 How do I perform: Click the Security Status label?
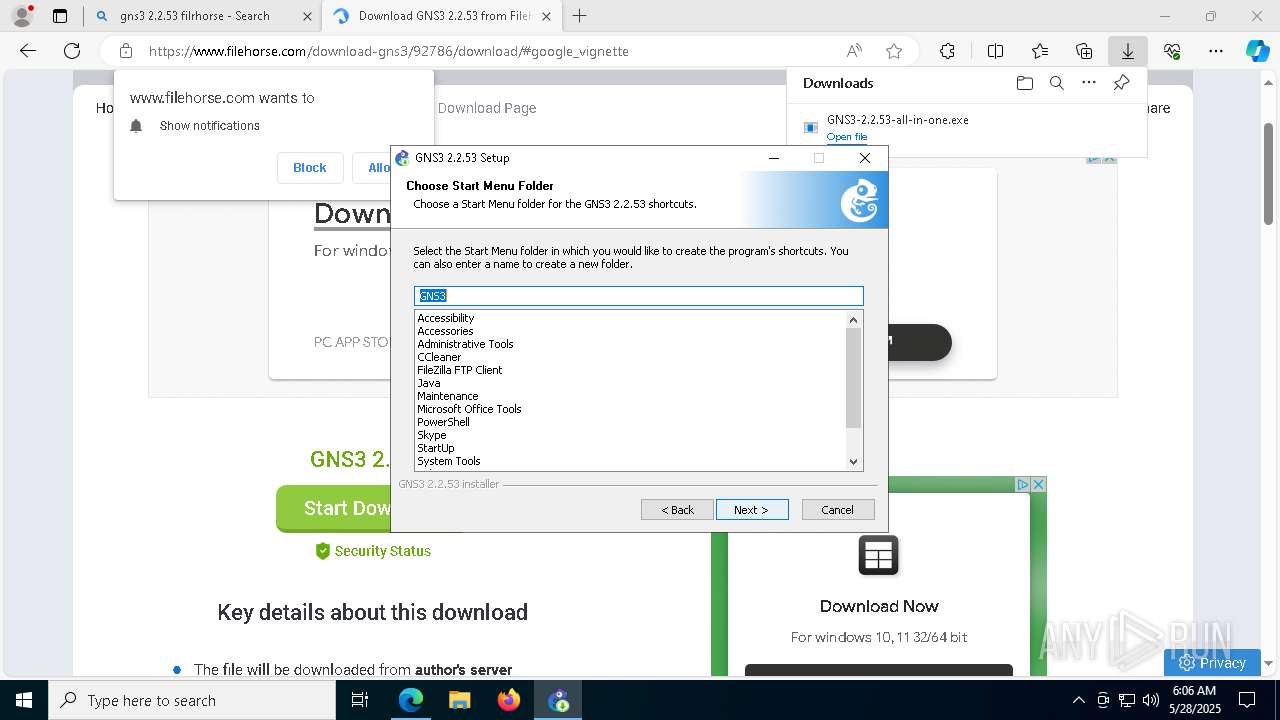[383, 551]
